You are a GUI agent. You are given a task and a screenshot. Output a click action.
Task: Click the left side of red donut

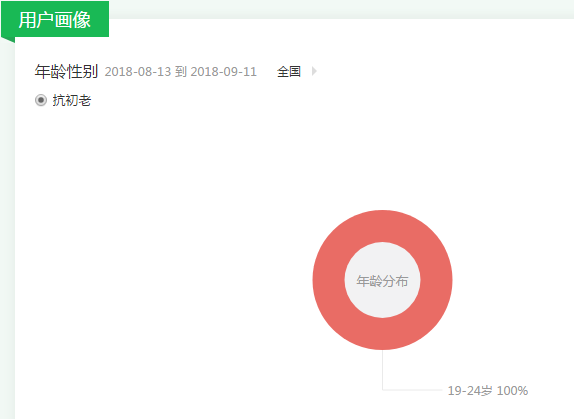(x=328, y=280)
